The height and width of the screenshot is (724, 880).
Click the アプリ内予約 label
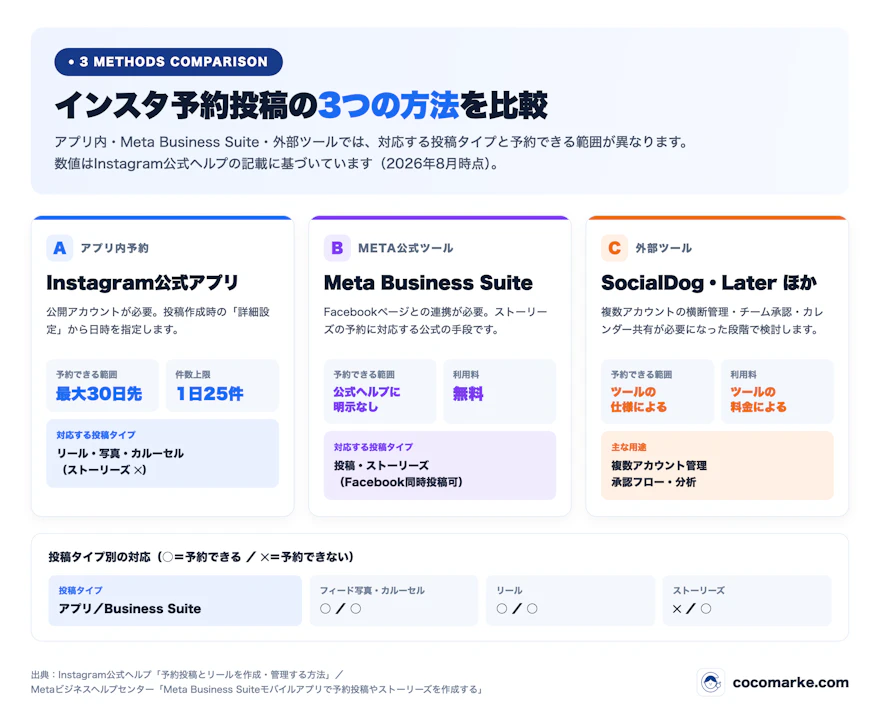tap(114, 248)
